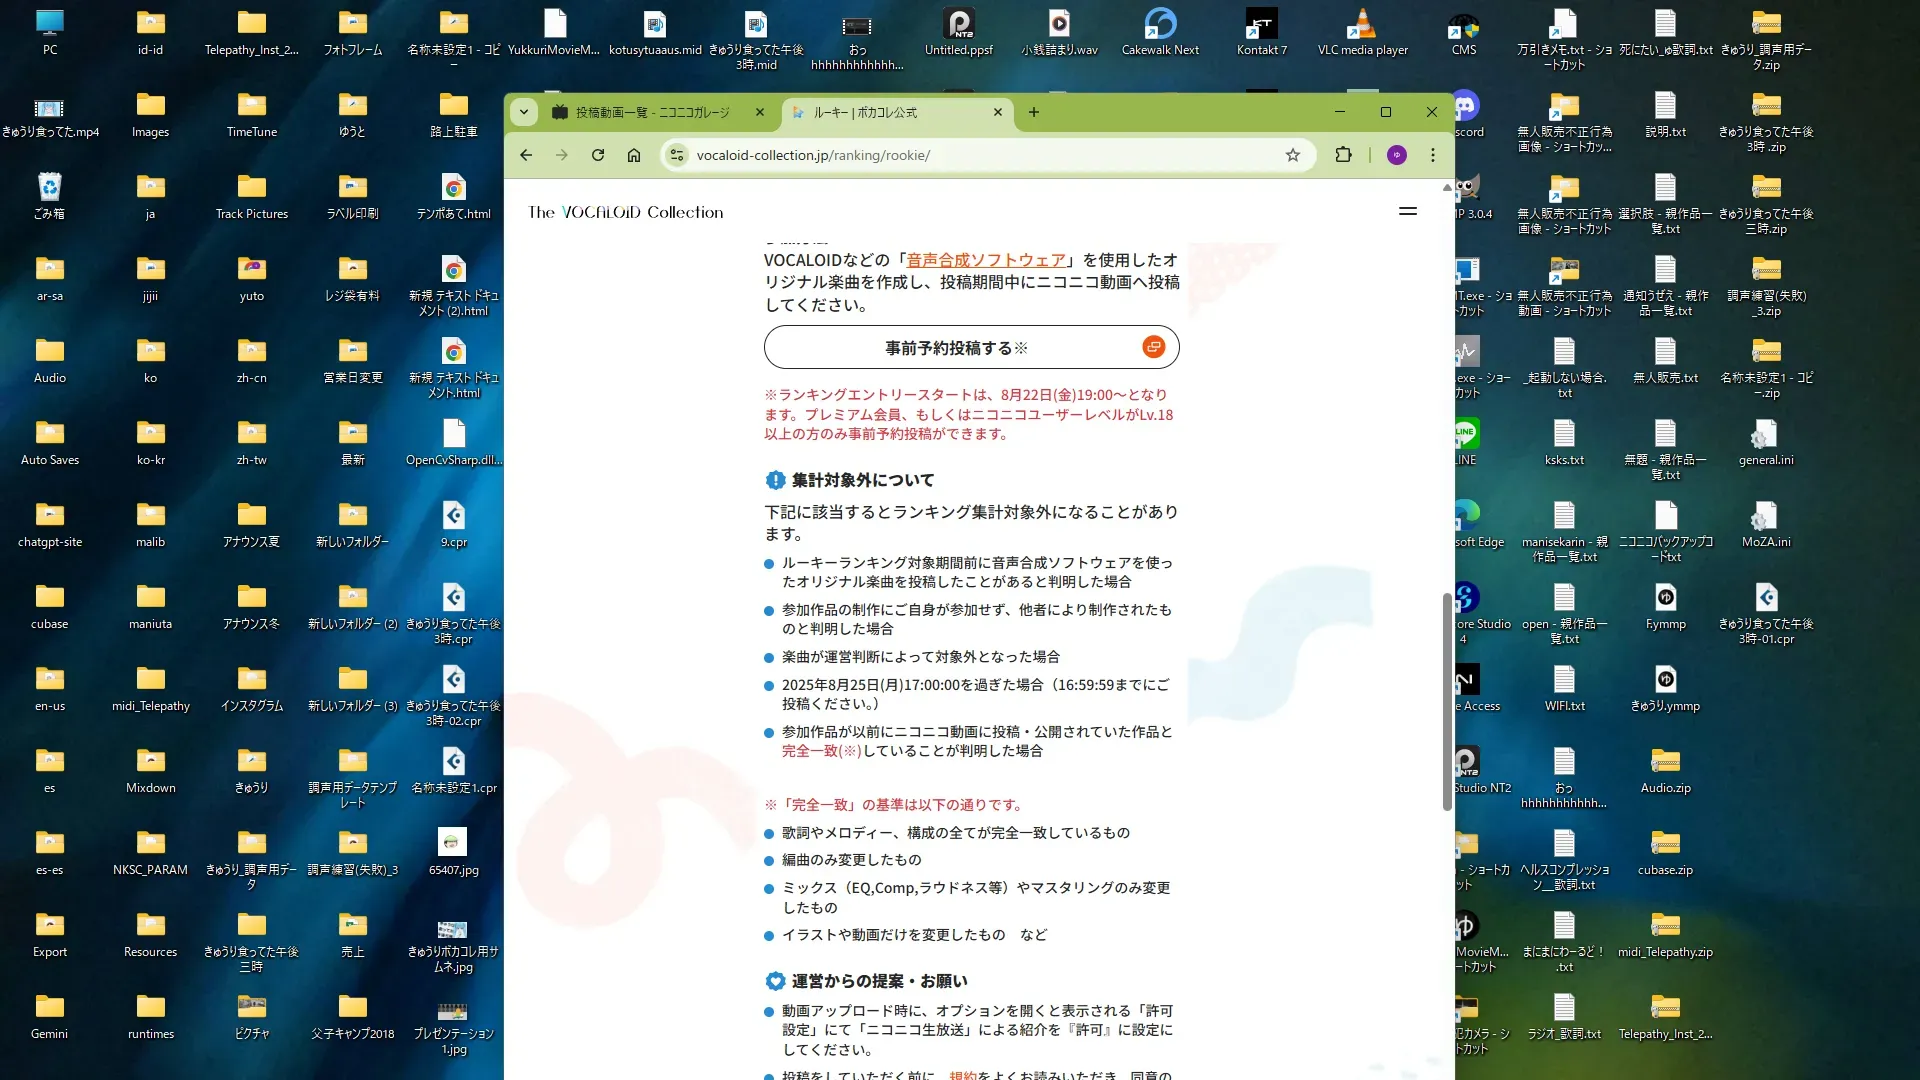1920x1080 pixels.
Task: Open Chrome three-dot menu
Action: [1432, 155]
